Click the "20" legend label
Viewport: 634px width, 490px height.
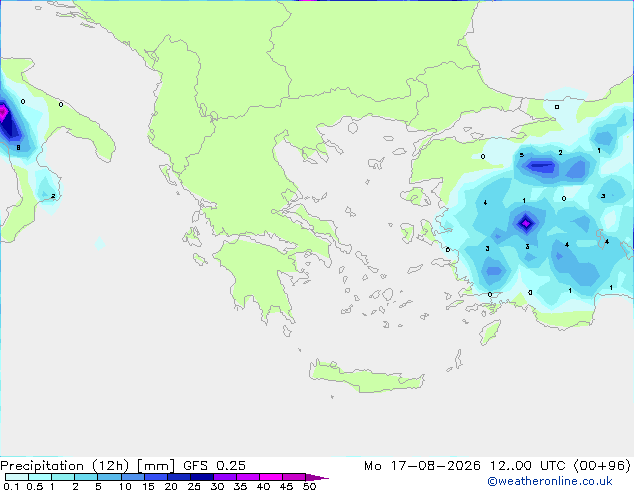point(171,486)
